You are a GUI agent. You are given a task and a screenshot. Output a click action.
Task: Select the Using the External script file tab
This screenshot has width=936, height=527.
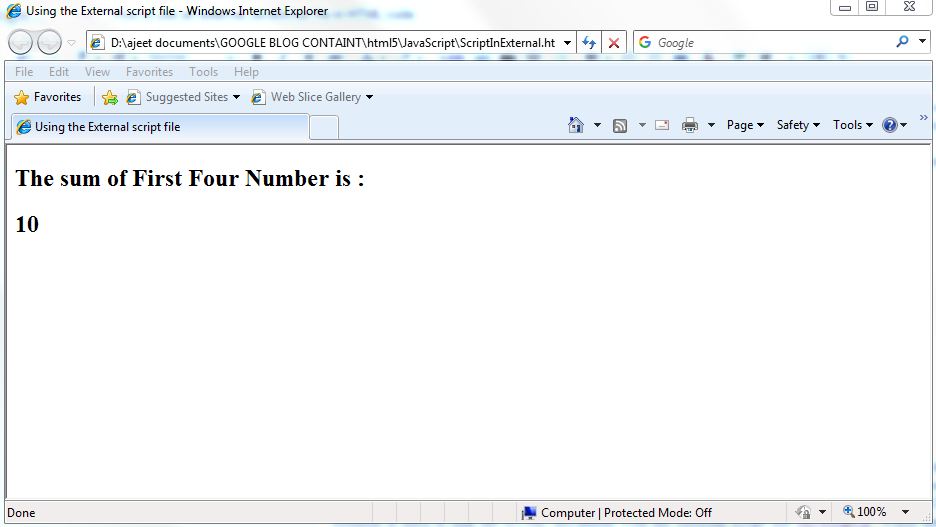[x=160, y=127]
